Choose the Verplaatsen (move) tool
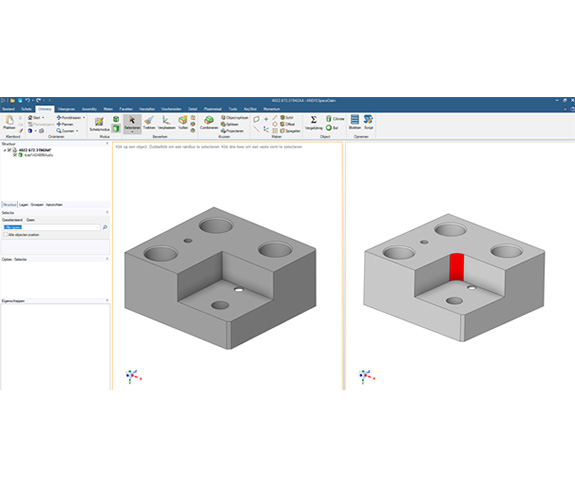 pyautogui.click(x=166, y=123)
